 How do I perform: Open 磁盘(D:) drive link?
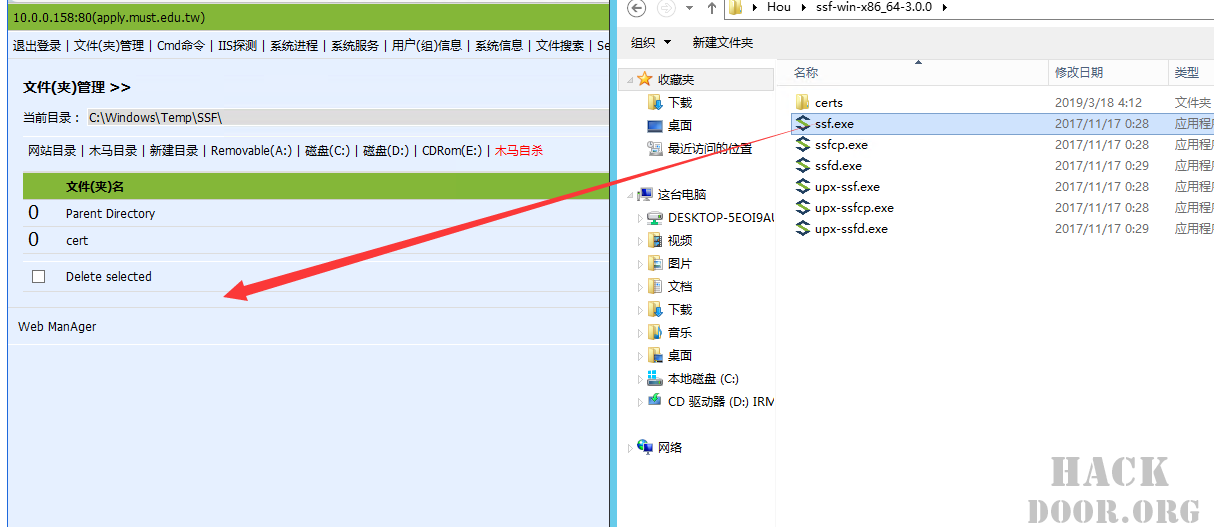tap(386, 151)
